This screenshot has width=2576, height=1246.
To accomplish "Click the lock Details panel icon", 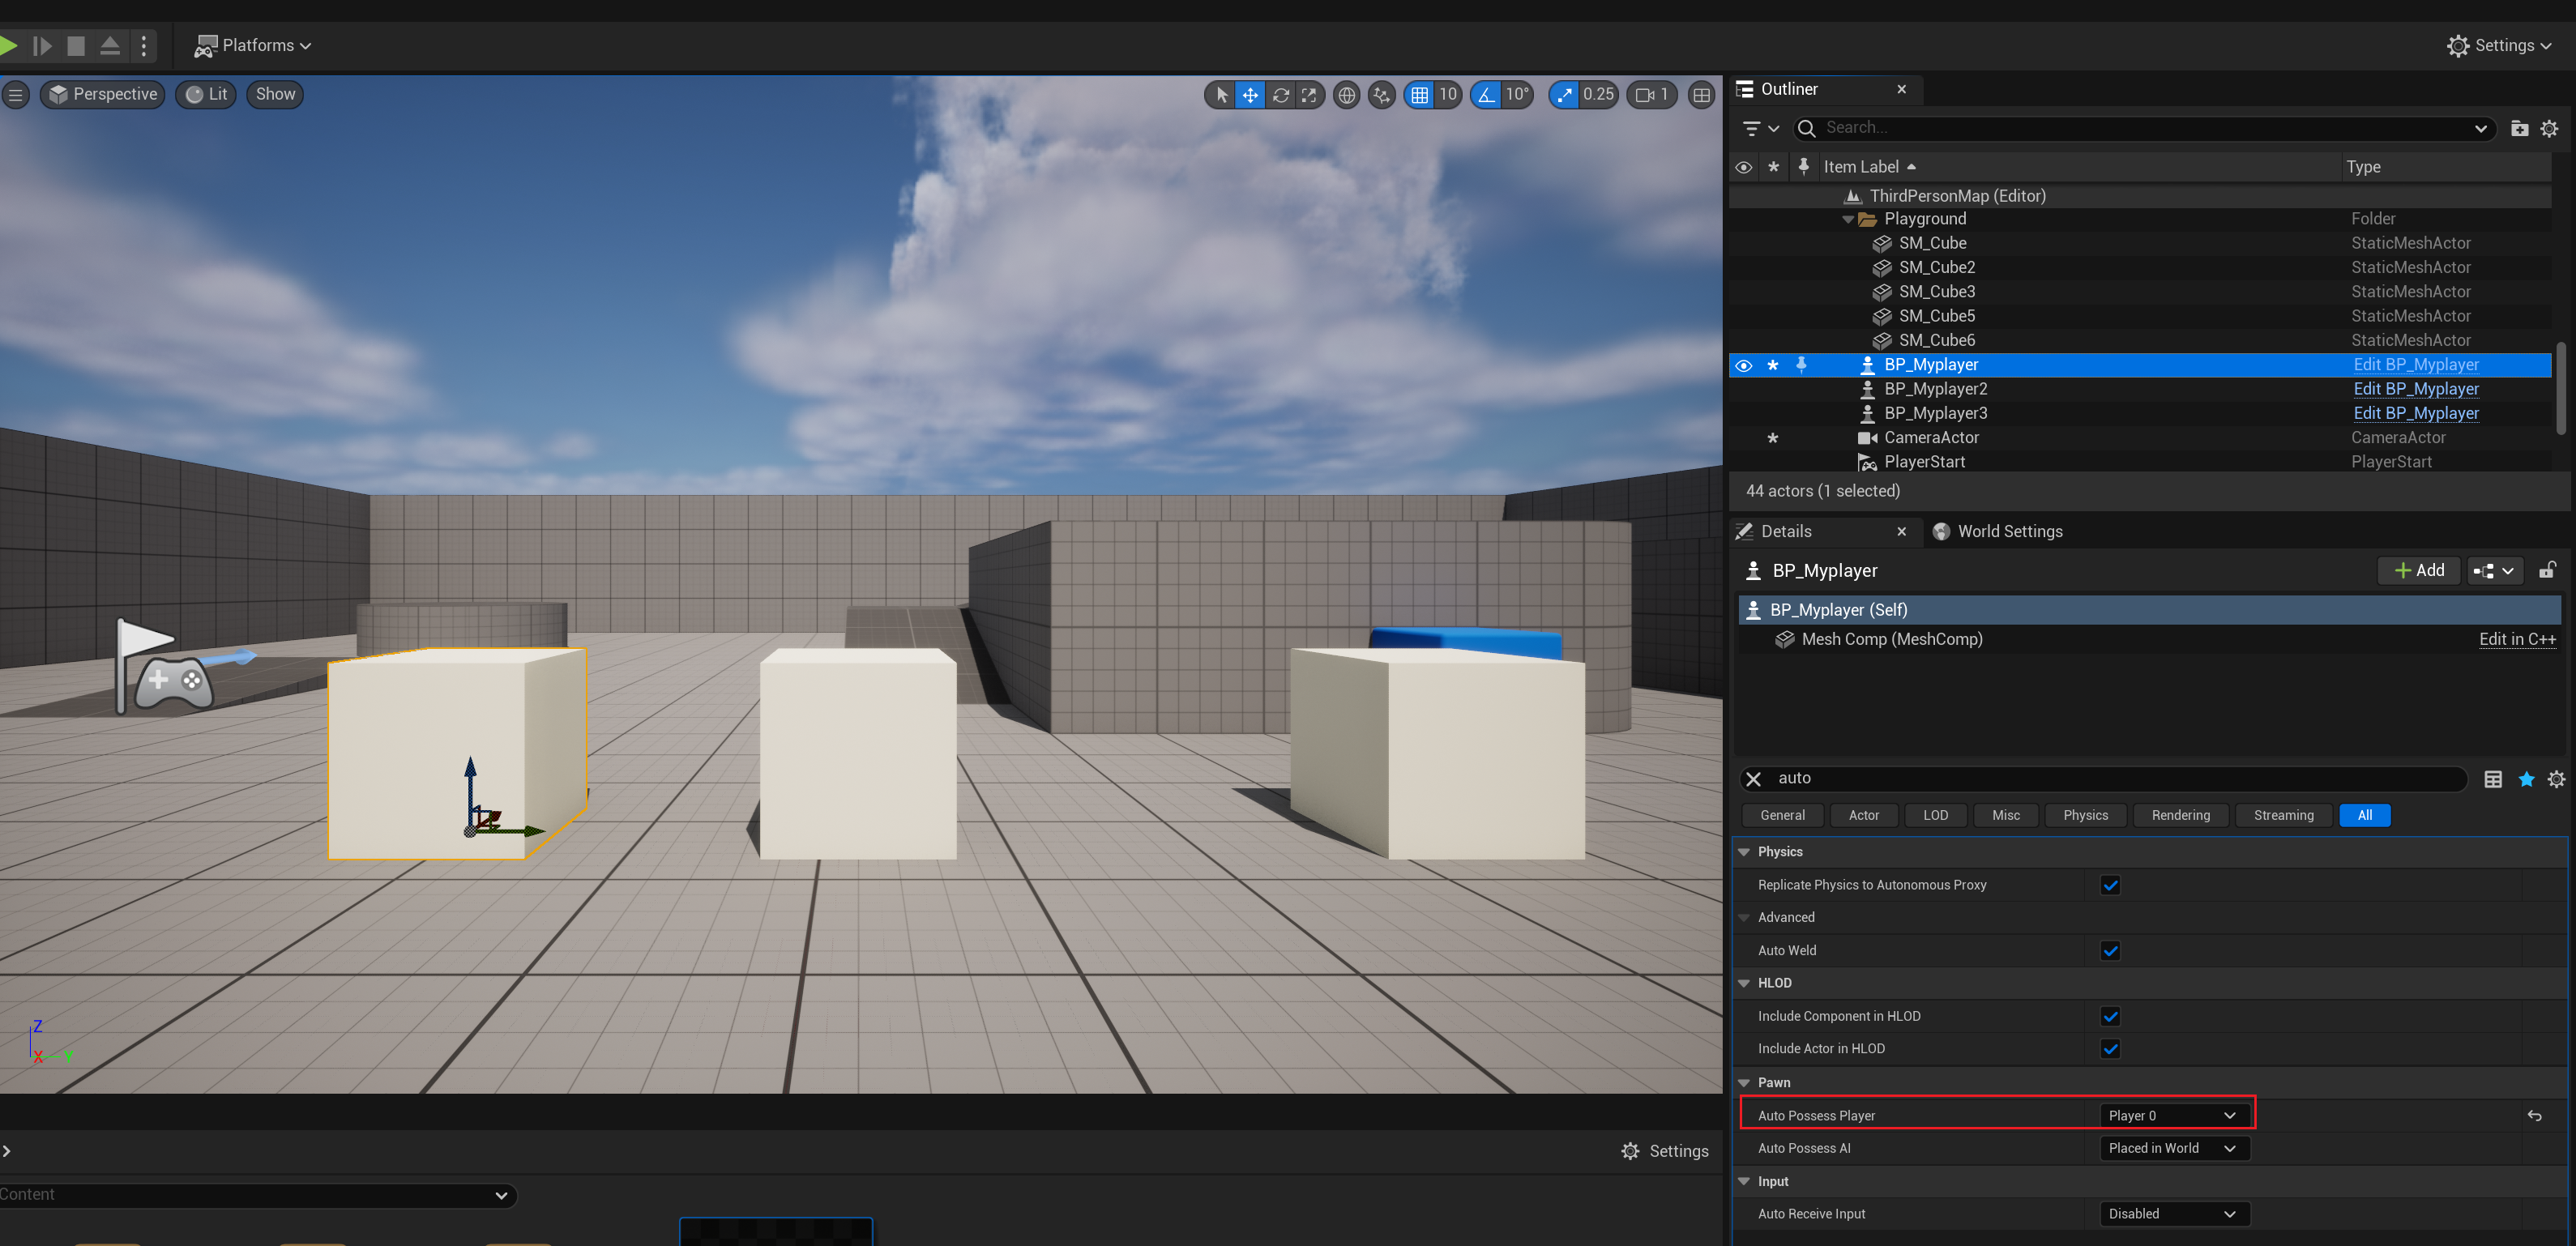I will click(x=2546, y=570).
